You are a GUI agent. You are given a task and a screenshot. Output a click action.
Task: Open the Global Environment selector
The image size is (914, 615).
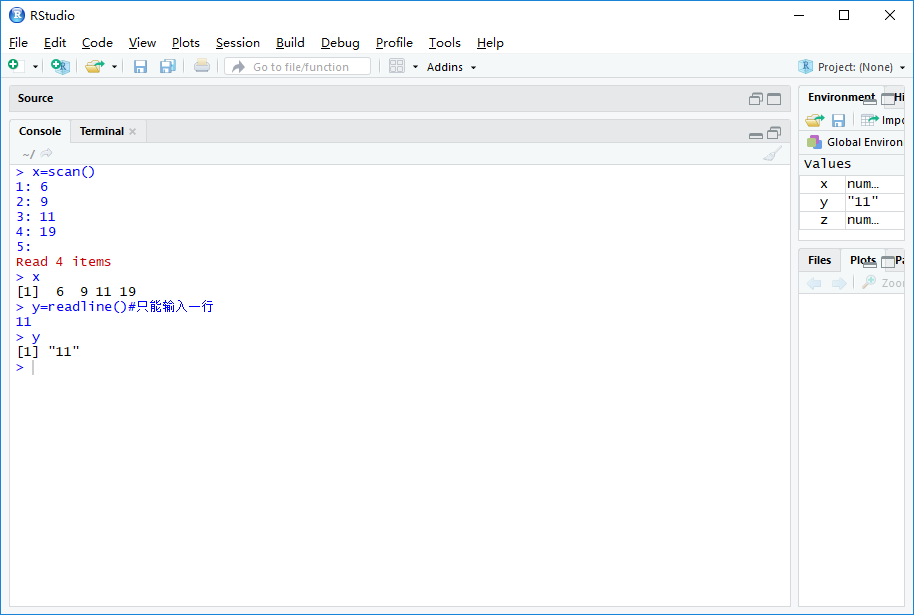(855, 141)
